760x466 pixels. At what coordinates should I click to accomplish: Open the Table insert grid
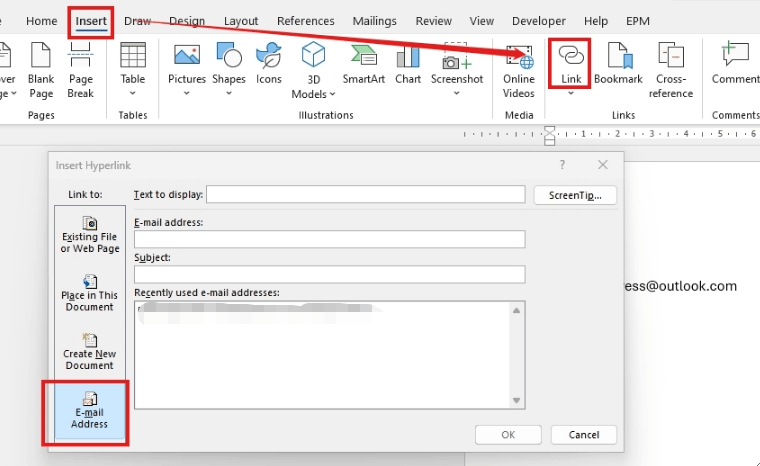click(x=132, y=69)
